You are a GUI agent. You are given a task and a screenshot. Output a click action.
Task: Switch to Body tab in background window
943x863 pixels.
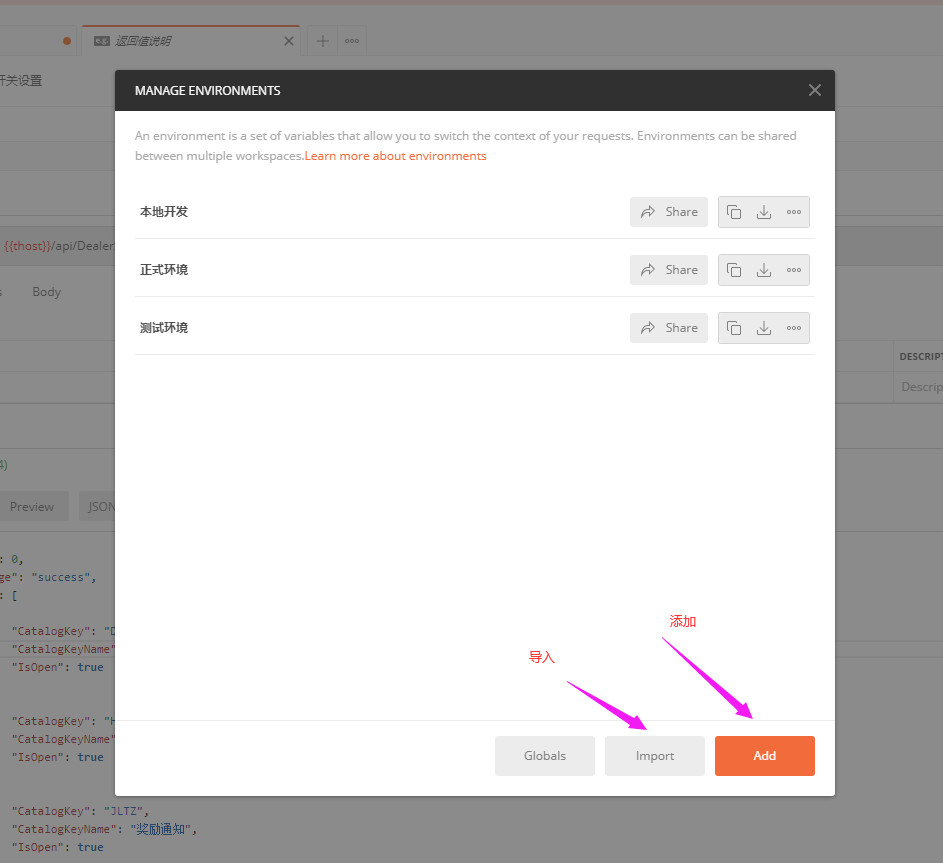click(46, 292)
